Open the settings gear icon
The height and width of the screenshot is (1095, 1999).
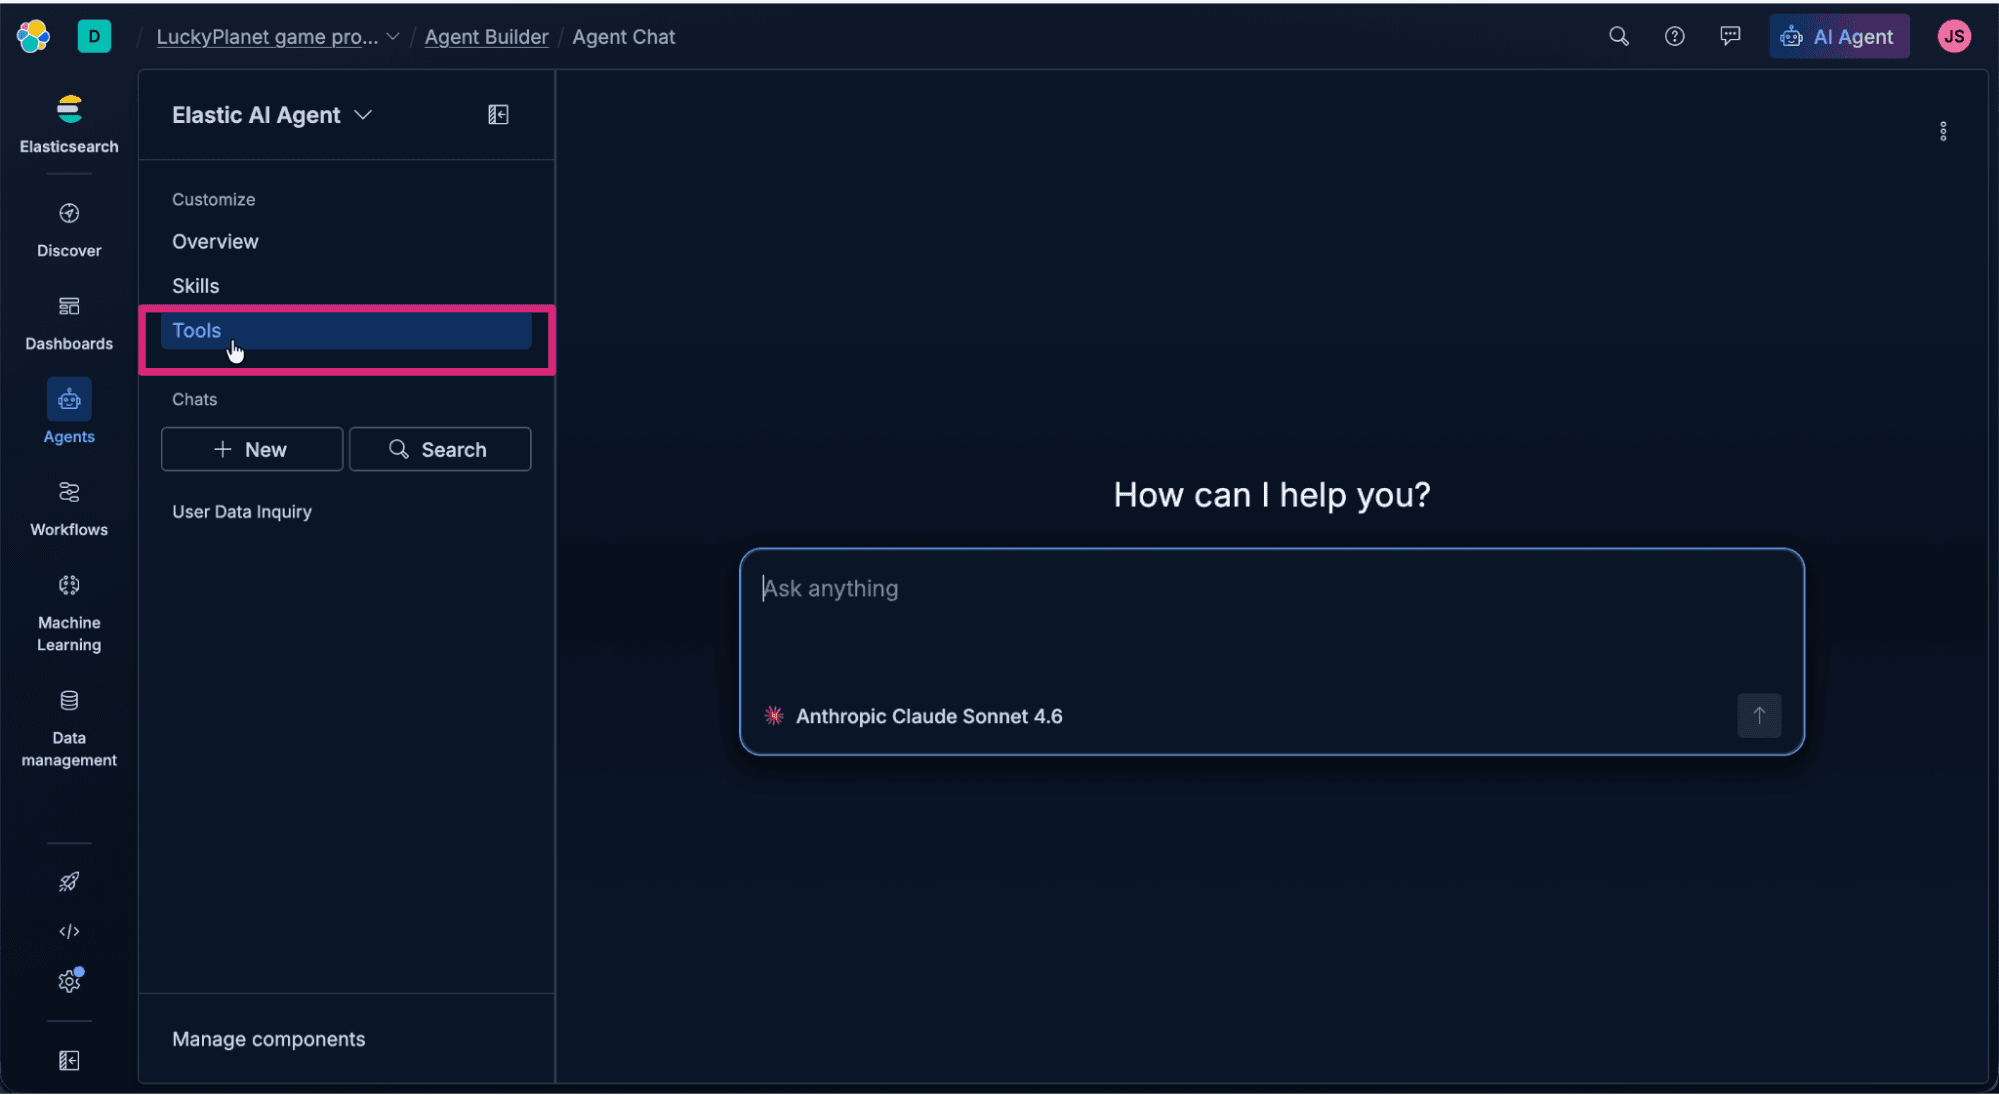(x=69, y=981)
